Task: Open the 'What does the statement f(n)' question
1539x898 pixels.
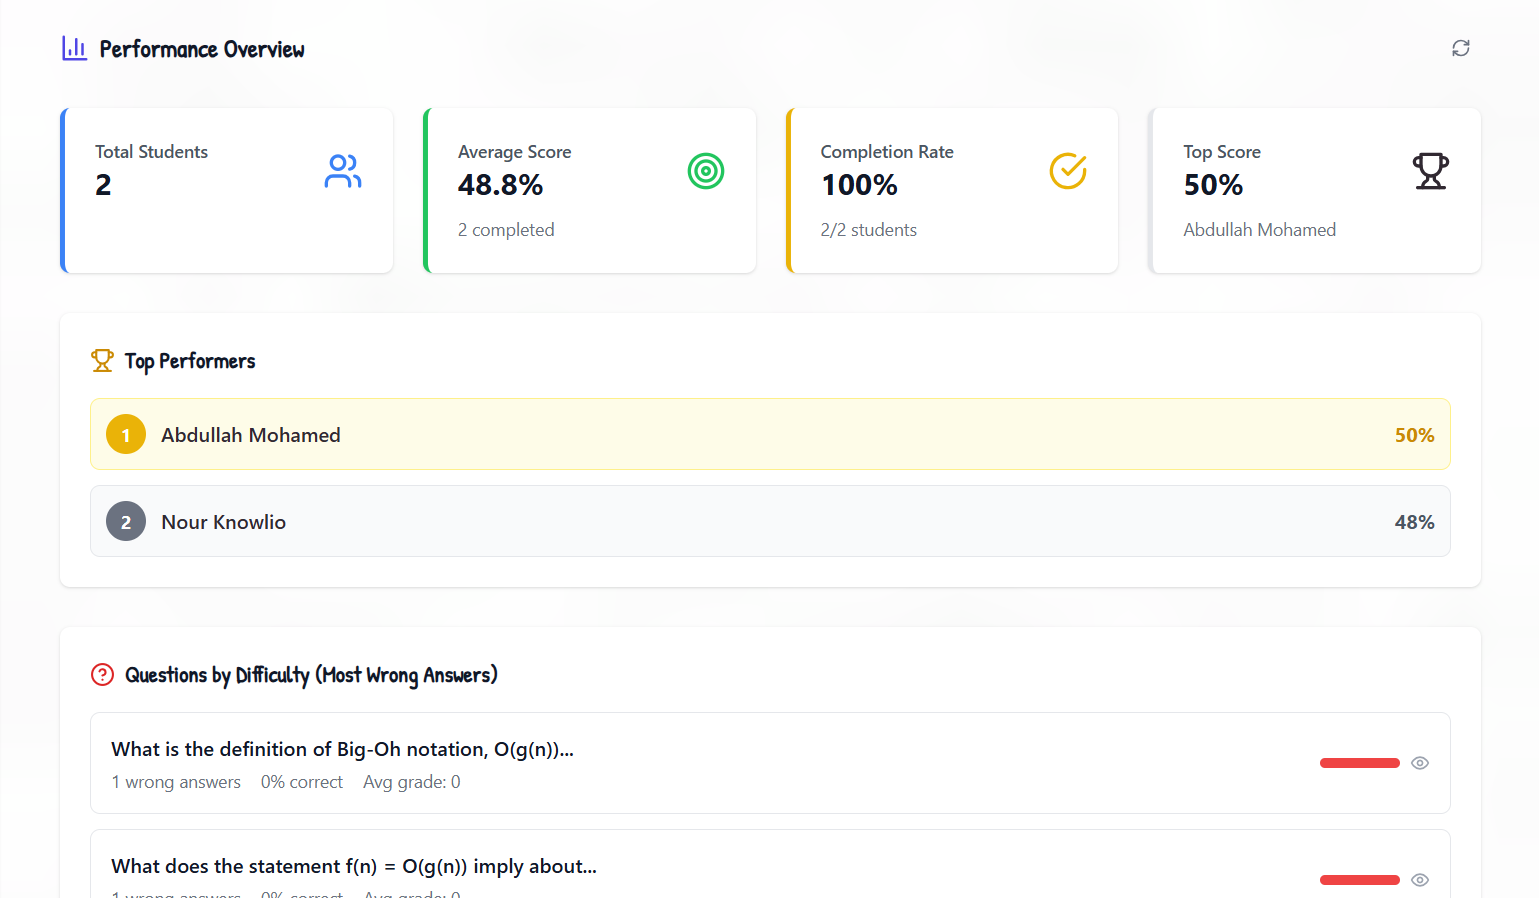Action: pyautogui.click(x=354, y=866)
